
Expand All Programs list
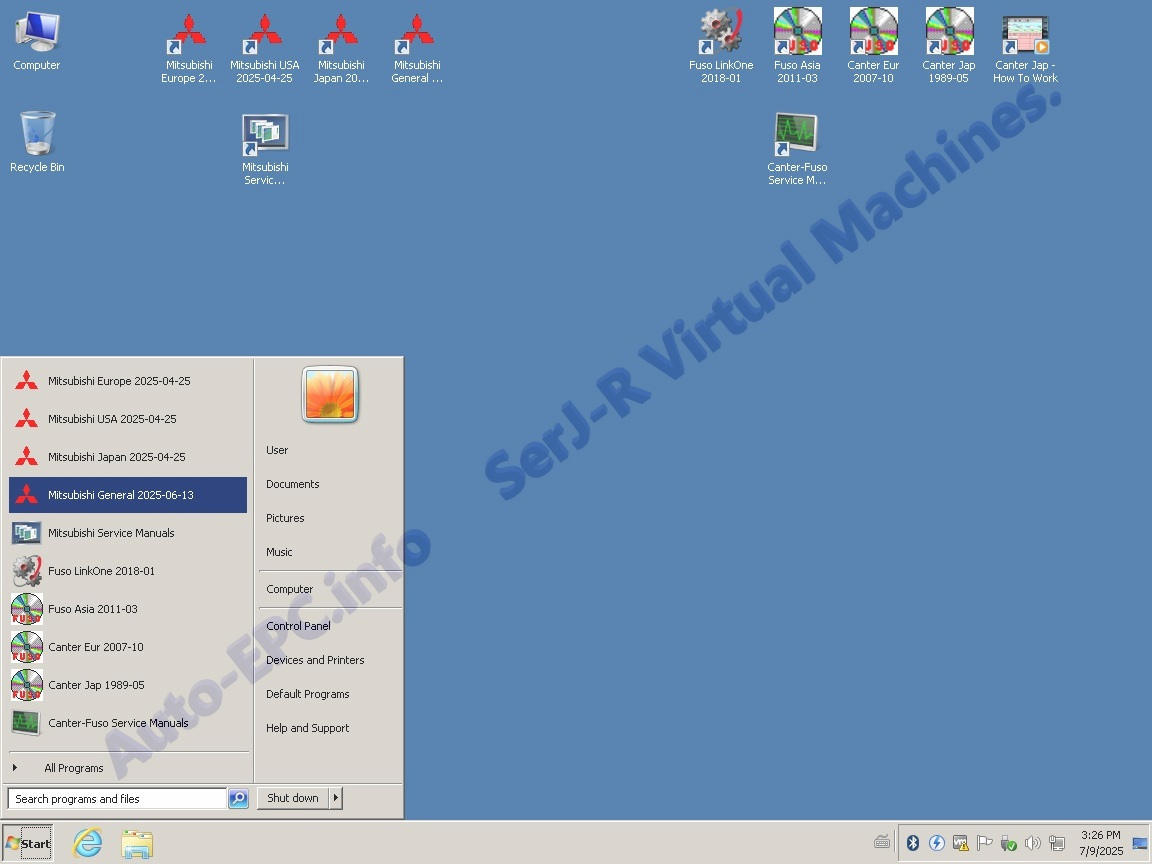73,768
